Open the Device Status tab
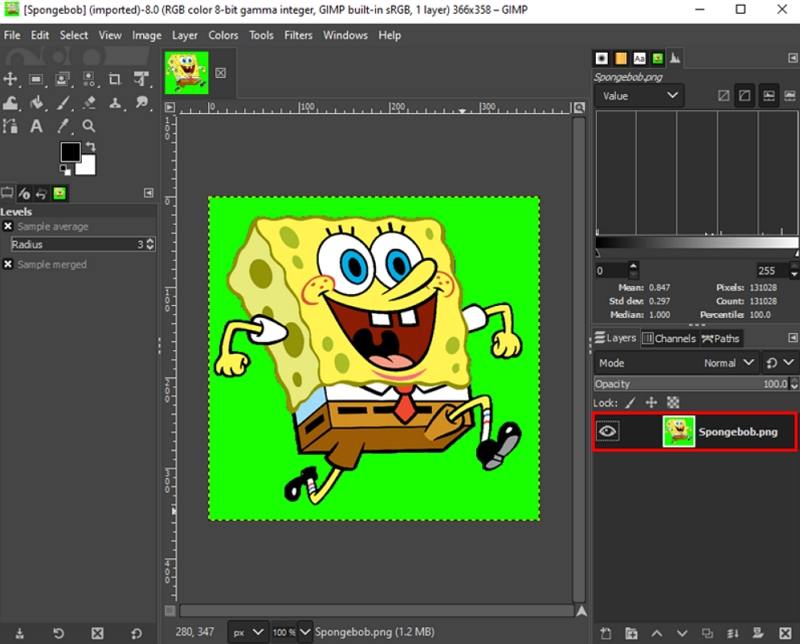This screenshot has width=800, height=644. 24,193
